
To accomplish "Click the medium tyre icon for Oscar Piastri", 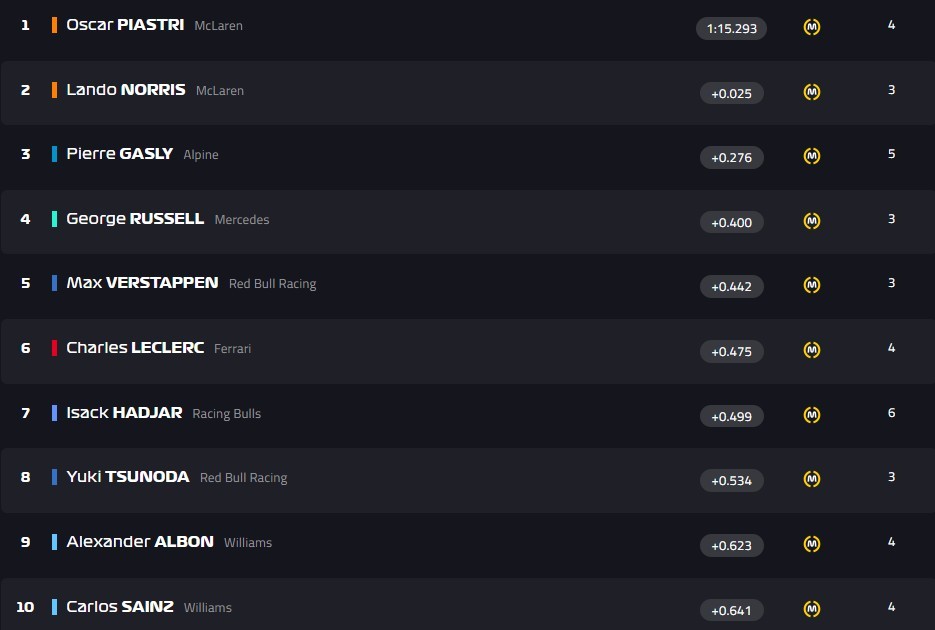I will point(812,27).
